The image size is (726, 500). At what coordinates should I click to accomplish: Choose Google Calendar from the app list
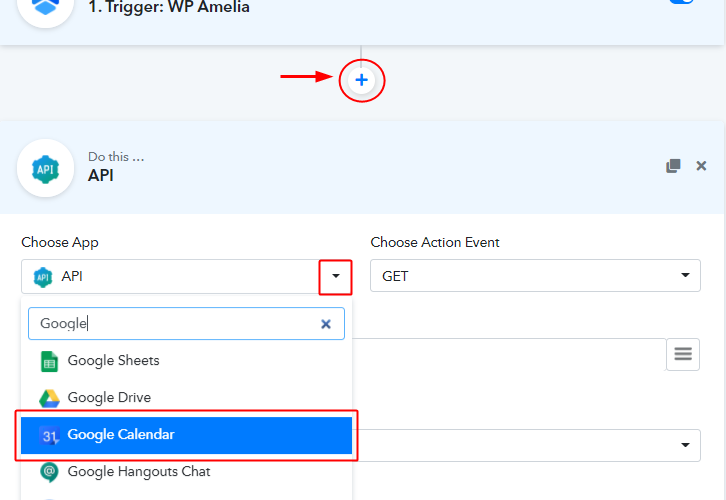pyautogui.click(x=186, y=435)
